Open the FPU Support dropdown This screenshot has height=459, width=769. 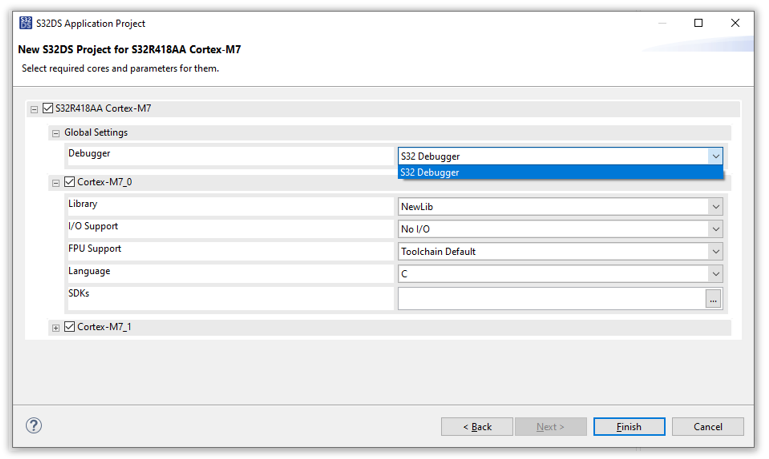[560, 252]
